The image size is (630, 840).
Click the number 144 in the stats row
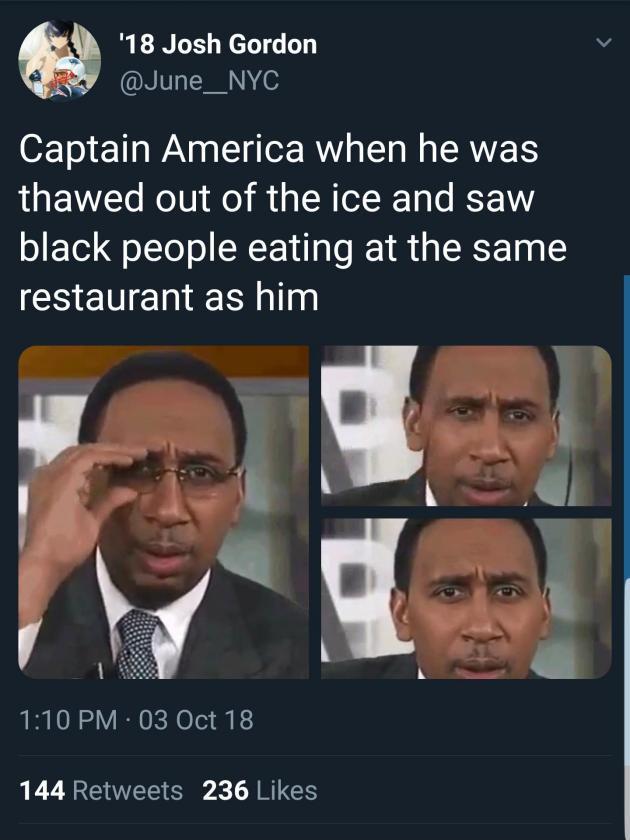point(42,791)
